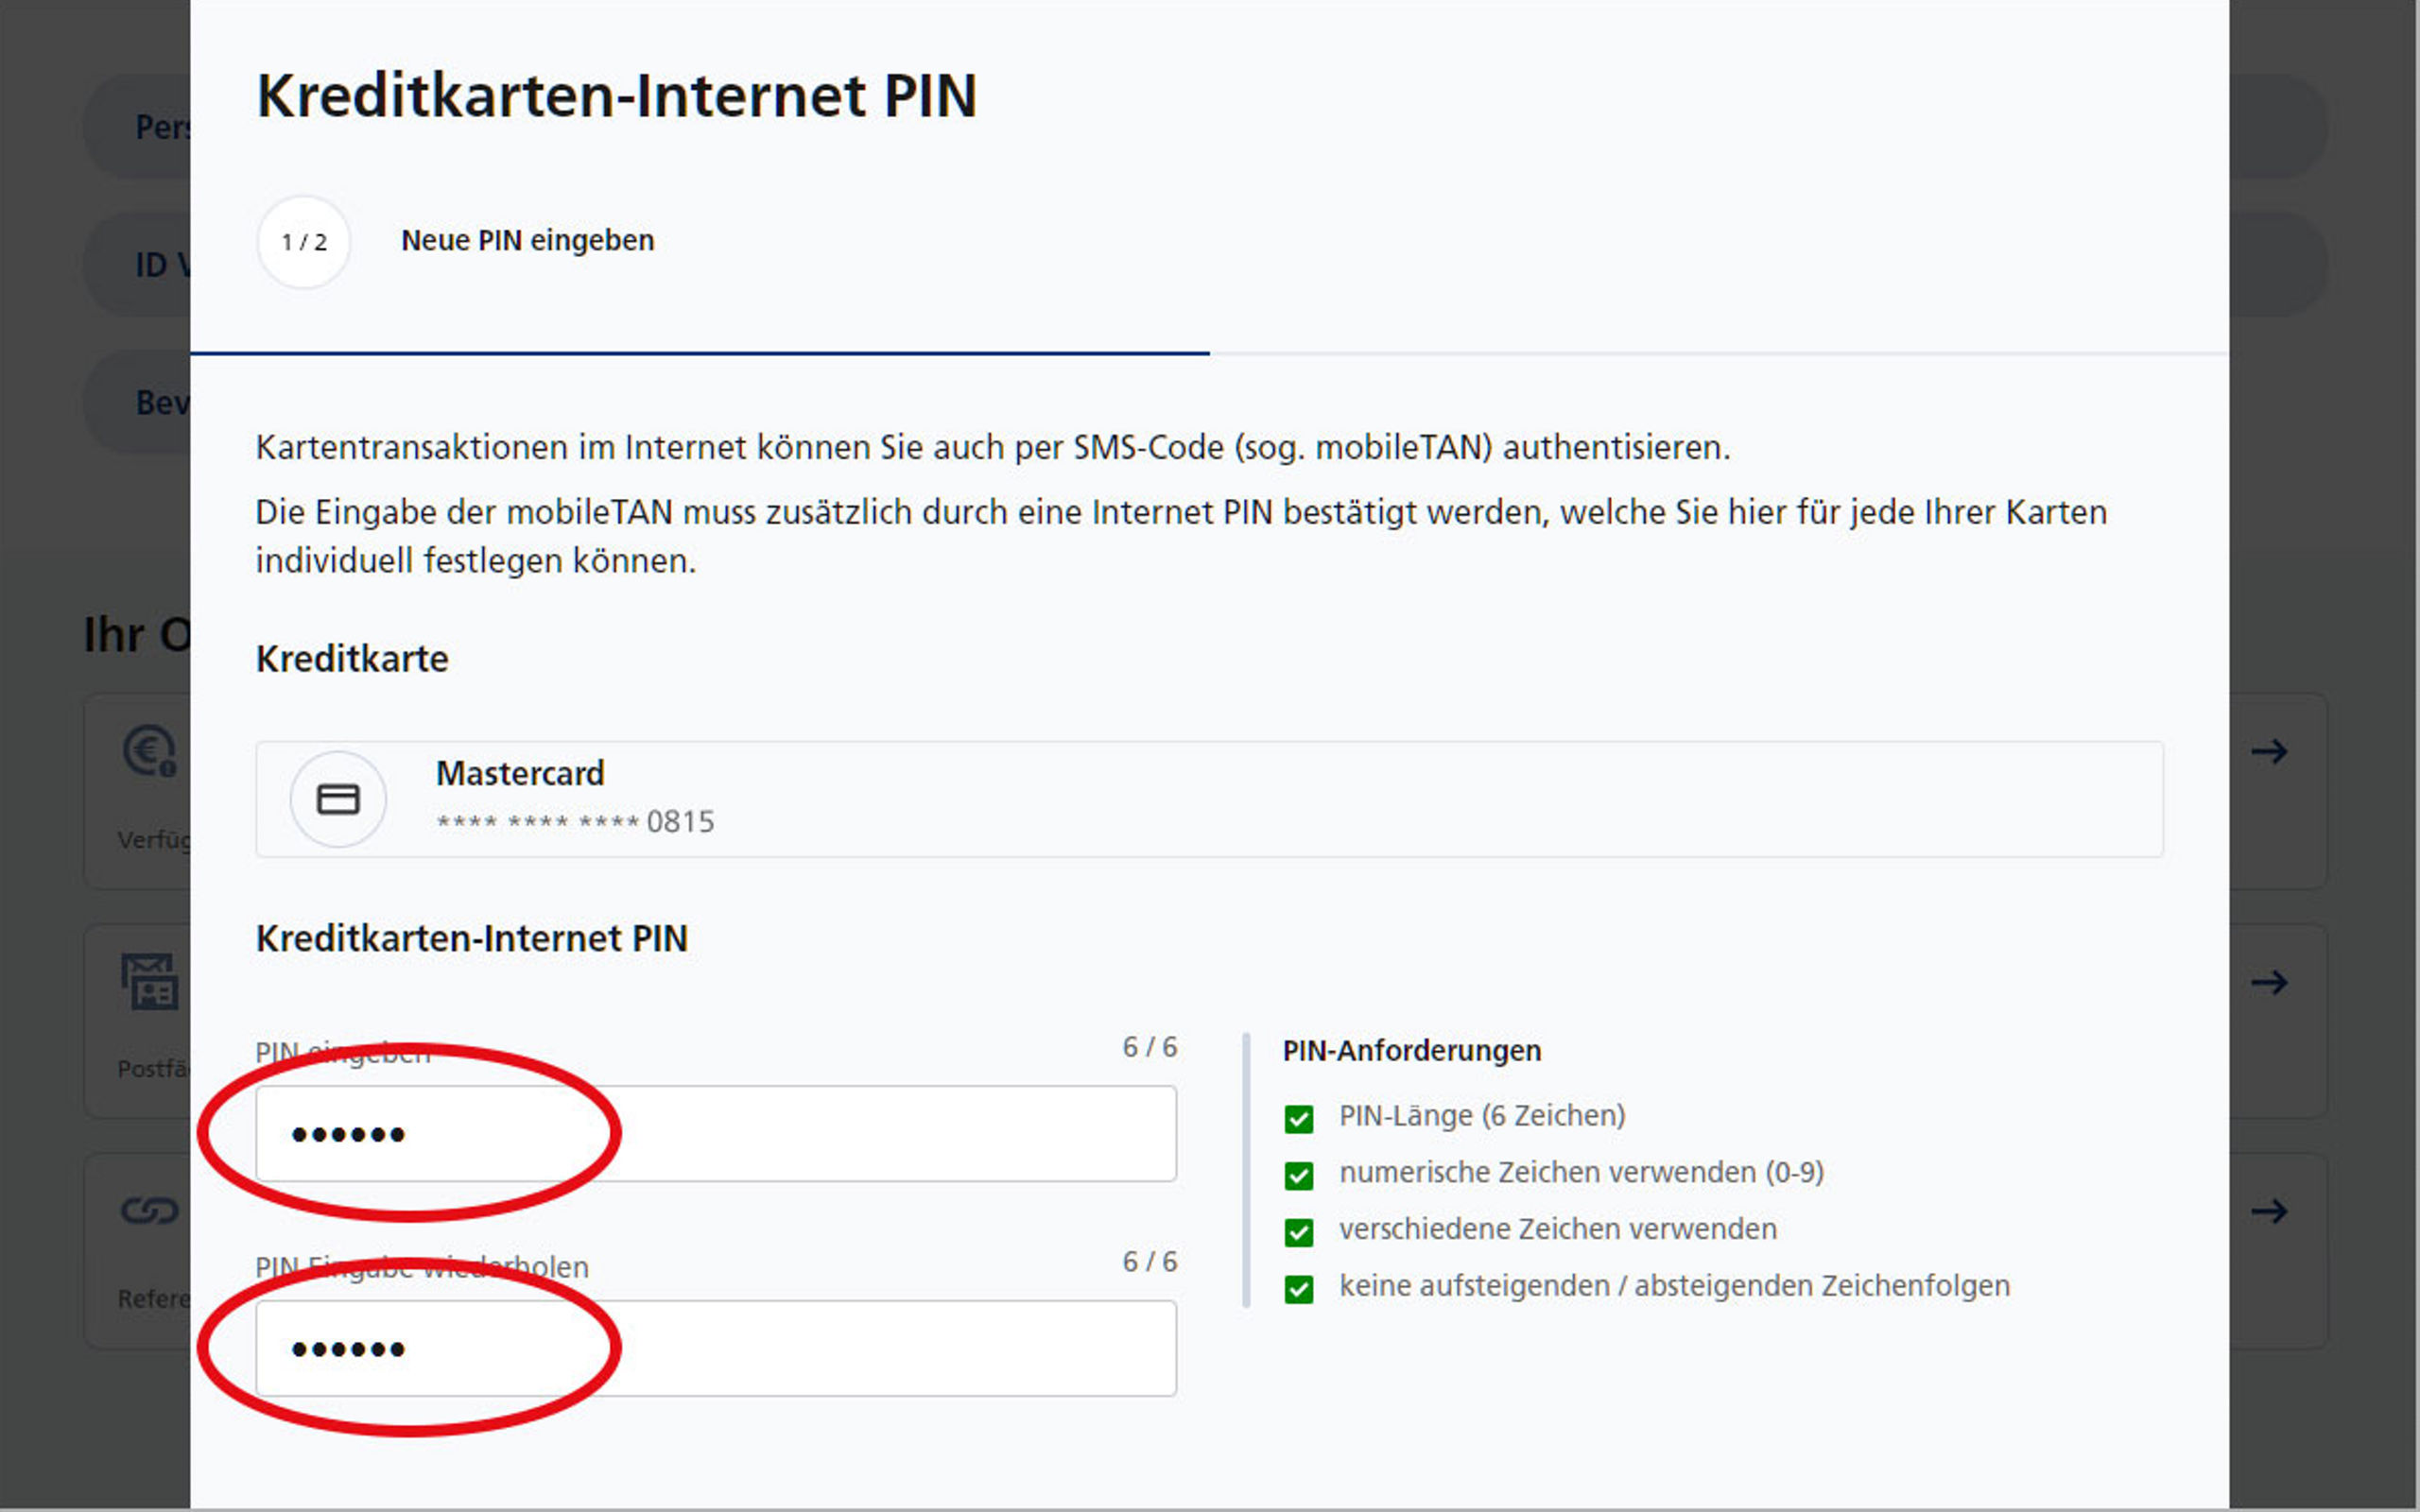
Task: Click the arrow in the Referenz card row
Action: click(2269, 1212)
